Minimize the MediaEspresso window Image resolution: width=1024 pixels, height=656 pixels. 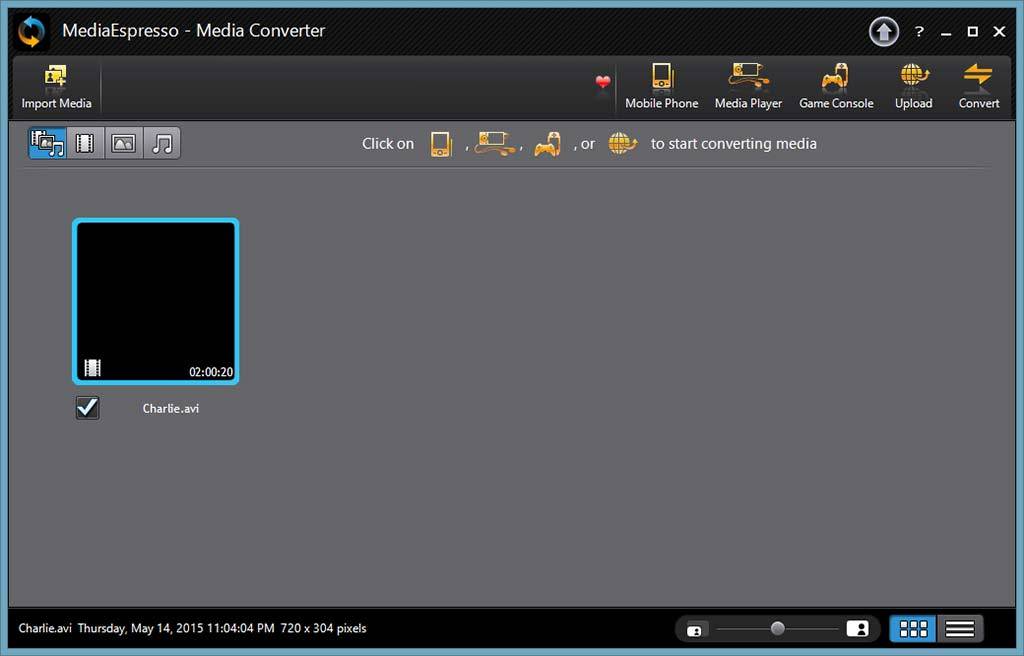(946, 32)
